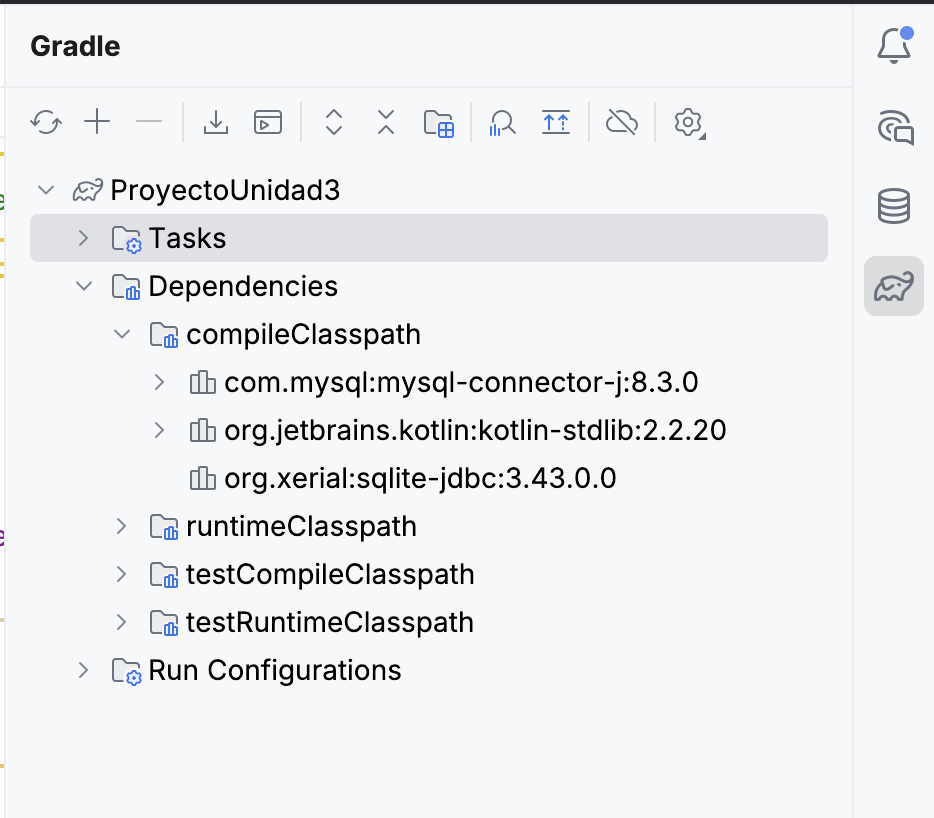The height and width of the screenshot is (818, 934).
Task: Select org.jetbrains.kotlin:kotlin-stdlib:2.2.20
Action: pyautogui.click(x=475, y=430)
